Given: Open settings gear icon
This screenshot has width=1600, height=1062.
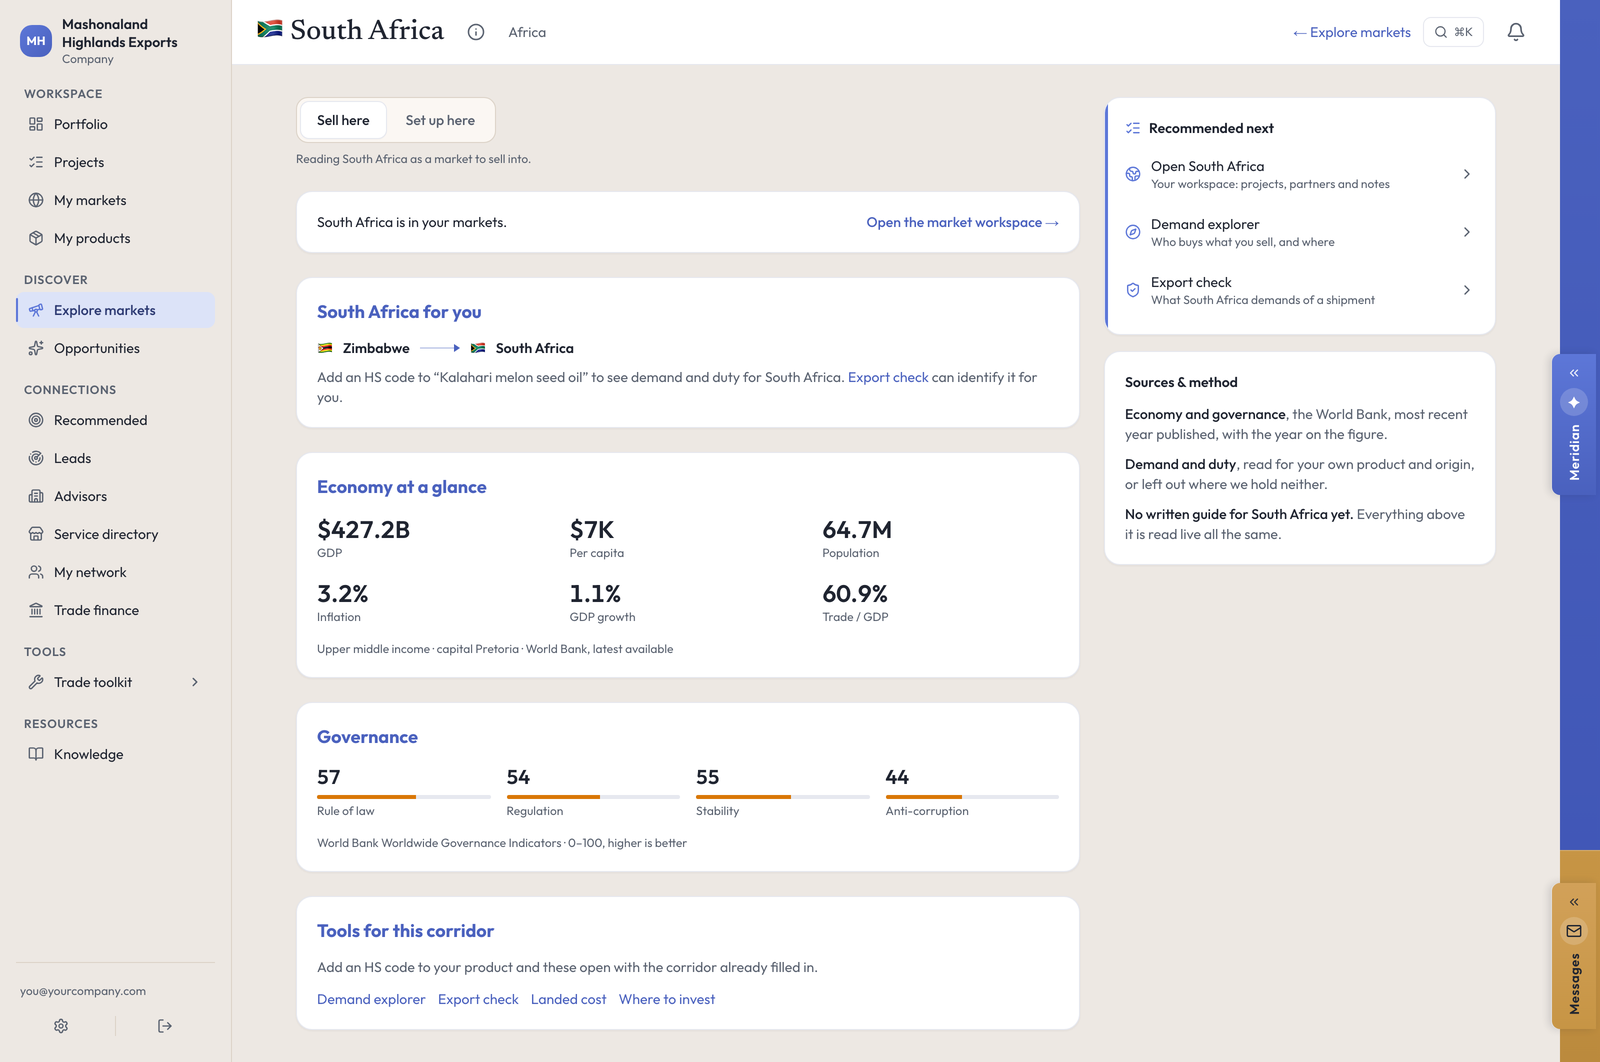Looking at the screenshot, I should coord(61,1026).
